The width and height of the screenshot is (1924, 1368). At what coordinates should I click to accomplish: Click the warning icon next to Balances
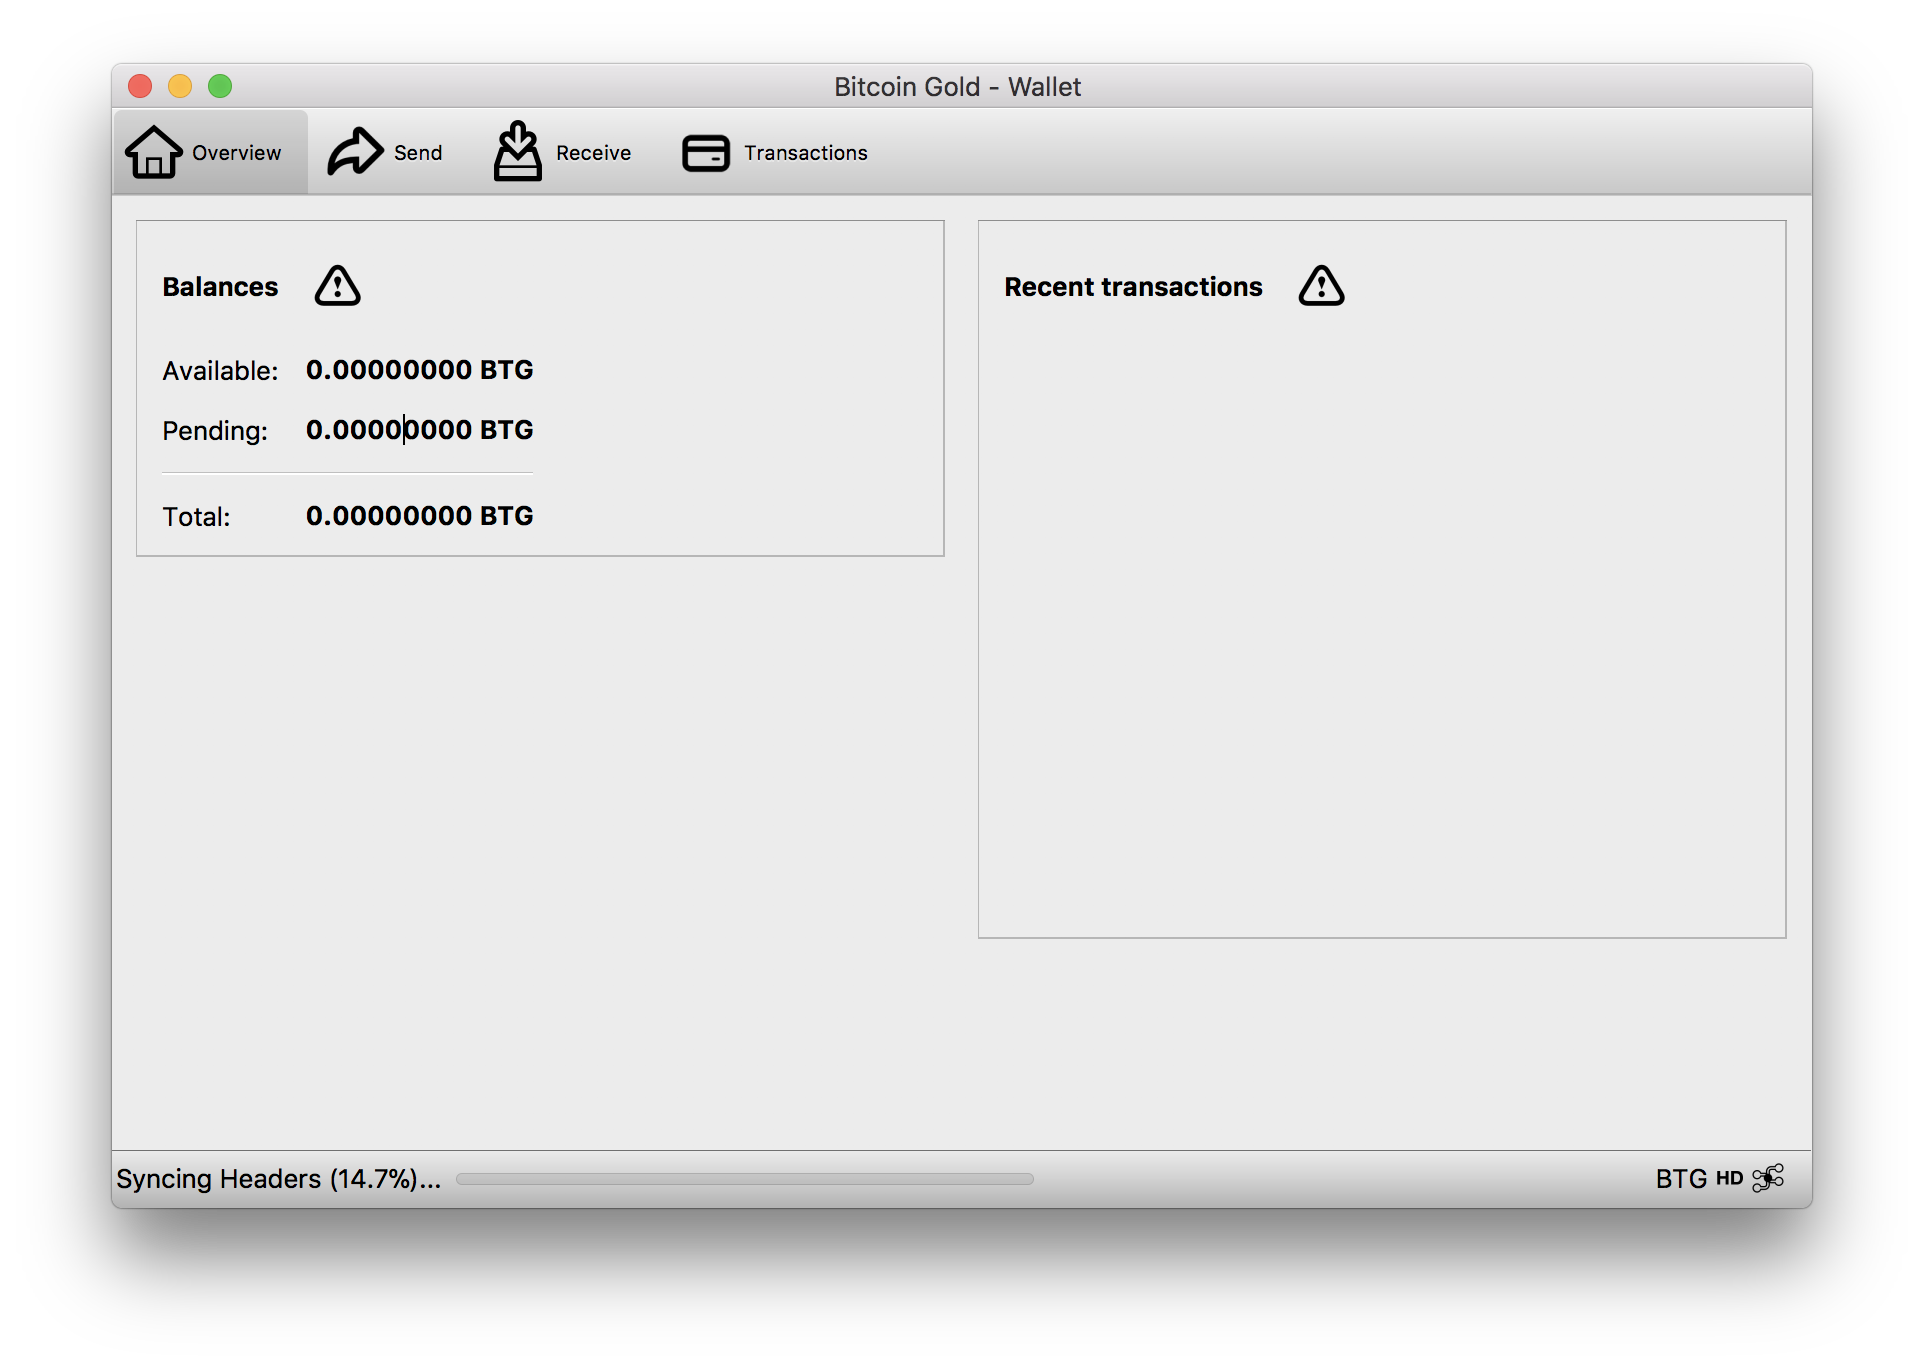(x=338, y=286)
